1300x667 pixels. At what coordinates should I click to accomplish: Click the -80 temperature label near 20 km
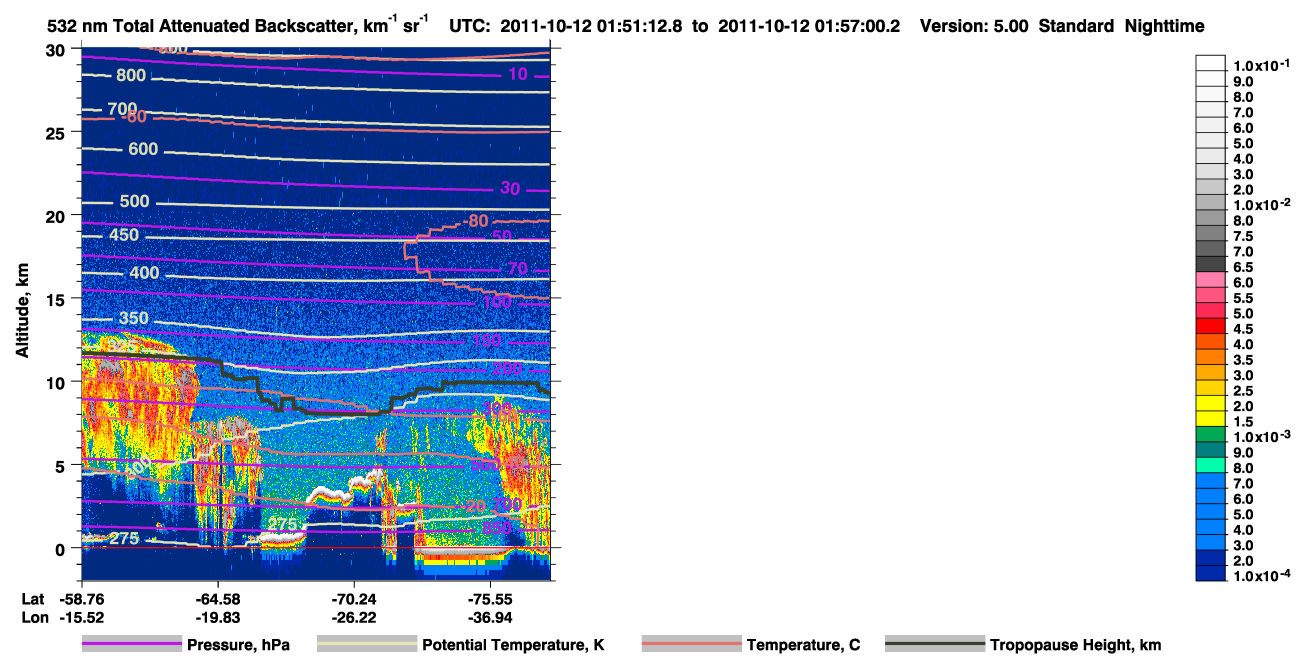tap(476, 221)
